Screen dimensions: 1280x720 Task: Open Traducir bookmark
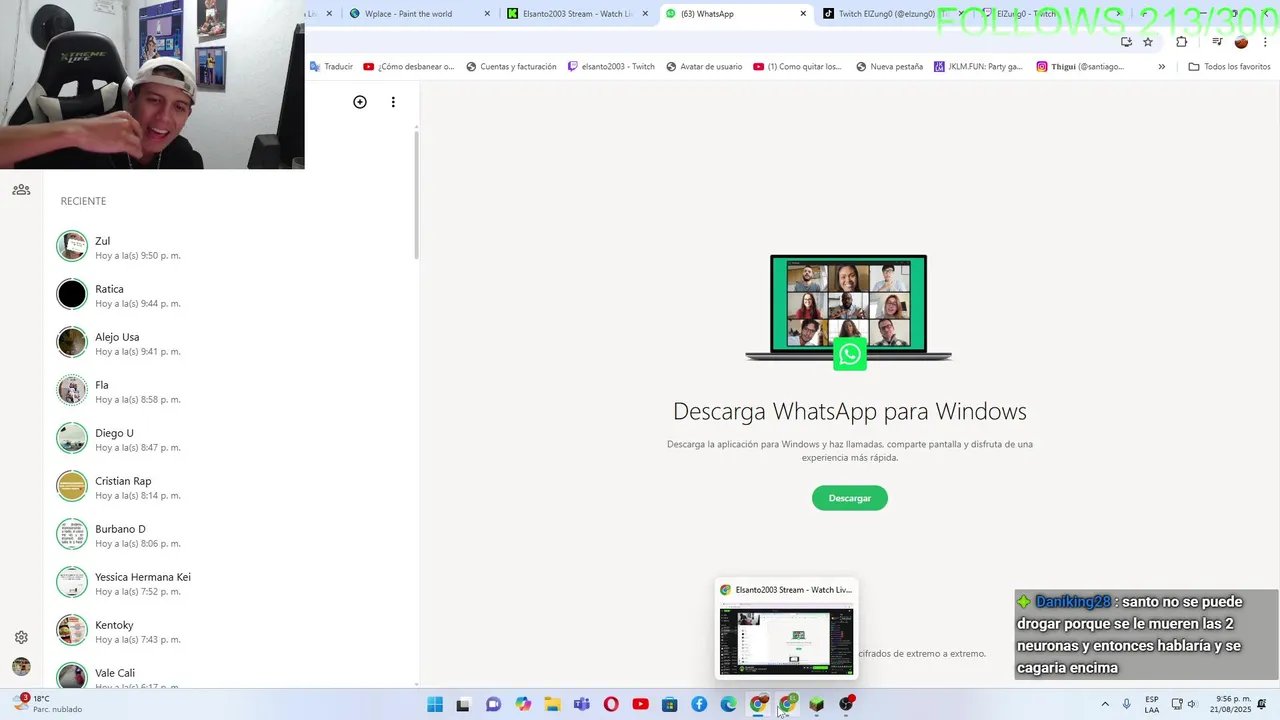(331, 67)
